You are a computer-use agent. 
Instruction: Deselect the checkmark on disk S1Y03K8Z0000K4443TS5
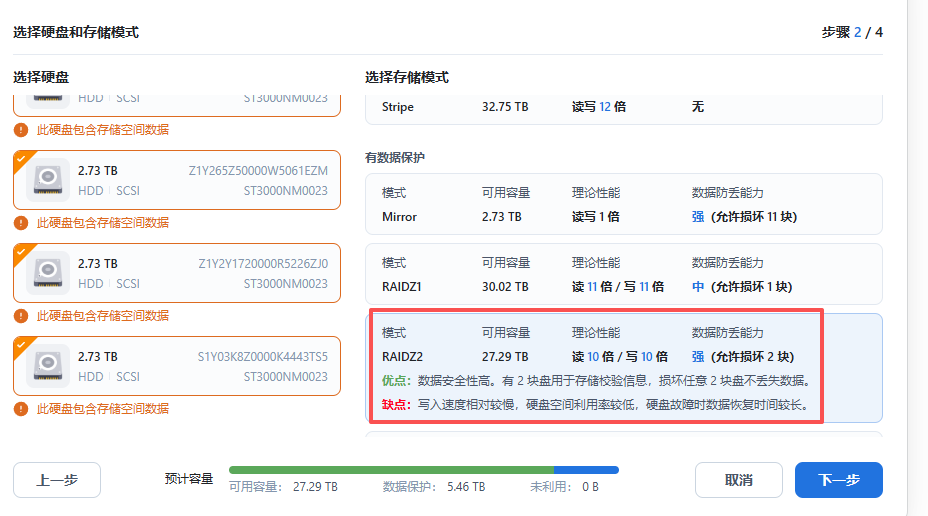[21, 342]
